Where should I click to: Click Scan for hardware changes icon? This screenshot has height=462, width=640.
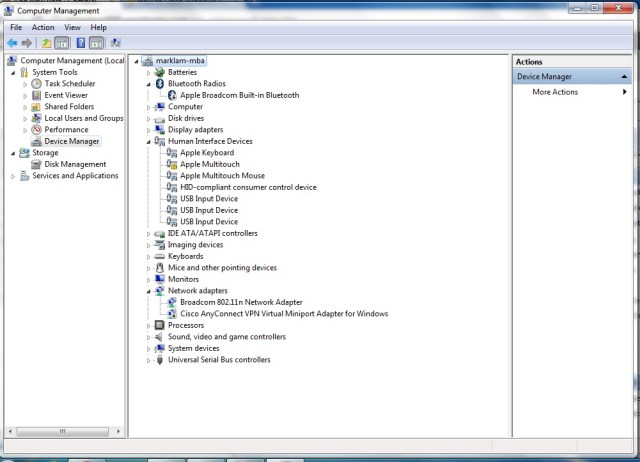pyautogui.click(x=116, y=43)
